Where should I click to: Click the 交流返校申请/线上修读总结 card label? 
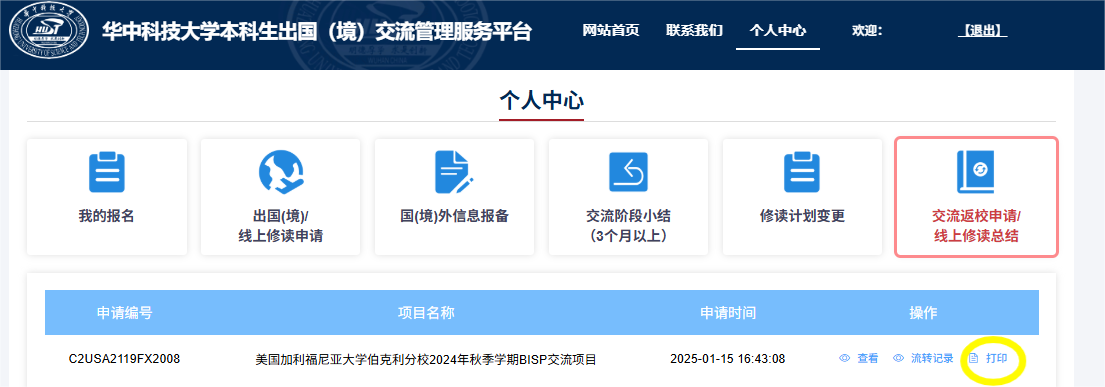pyautogui.click(x=976, y=226)
